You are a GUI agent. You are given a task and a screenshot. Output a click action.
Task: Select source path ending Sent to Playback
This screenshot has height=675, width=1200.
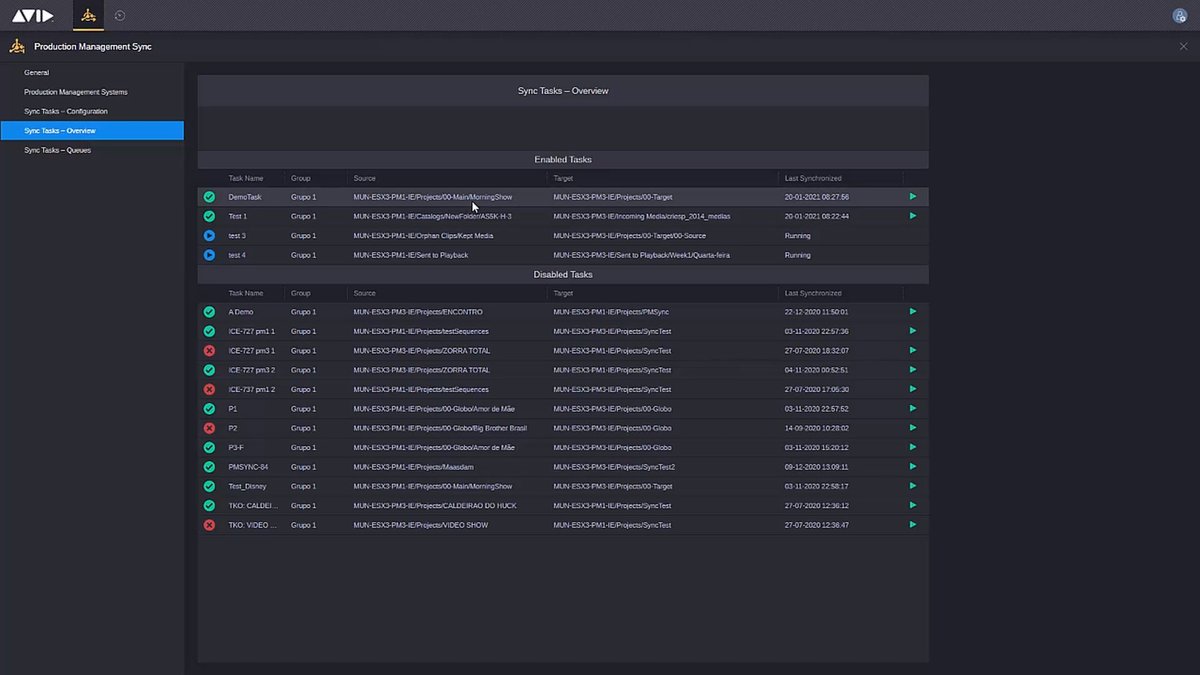[x=411, y=255]
